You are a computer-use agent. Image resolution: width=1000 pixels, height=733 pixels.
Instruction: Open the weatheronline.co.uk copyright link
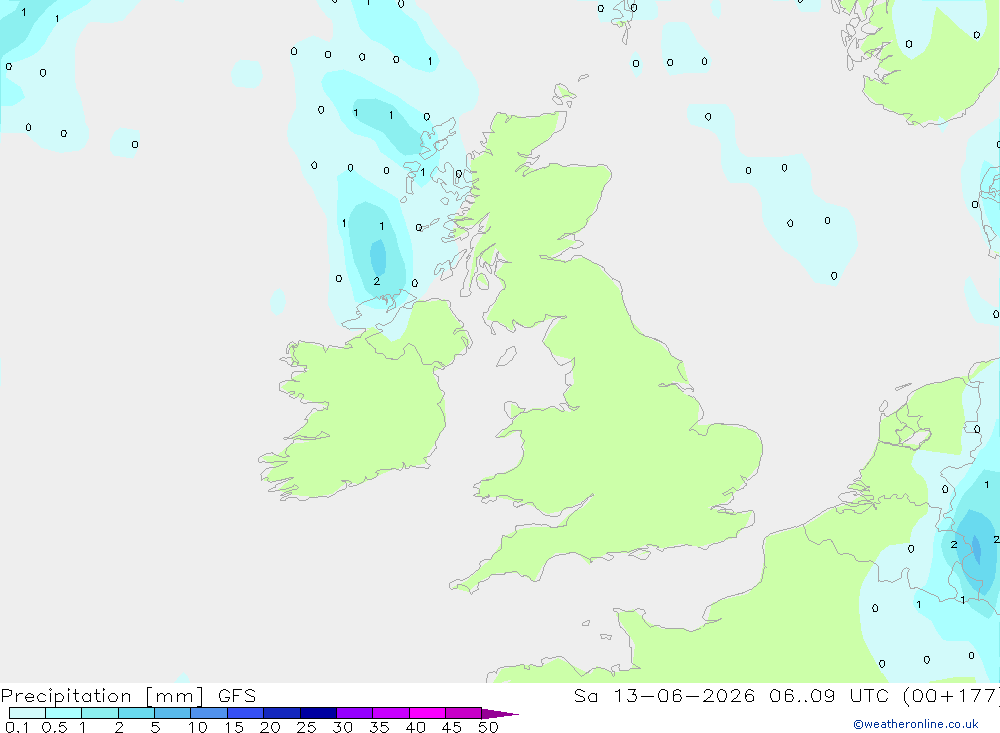pyautogui.click(x=916, y=724)
